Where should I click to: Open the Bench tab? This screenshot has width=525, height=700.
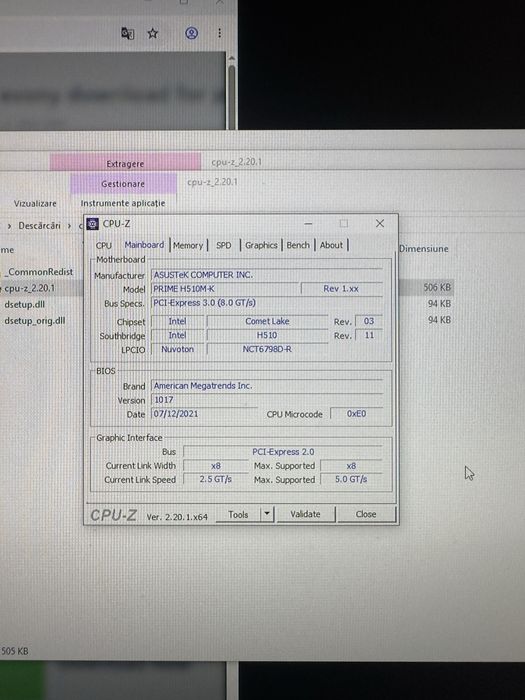(x=298, y=245)
